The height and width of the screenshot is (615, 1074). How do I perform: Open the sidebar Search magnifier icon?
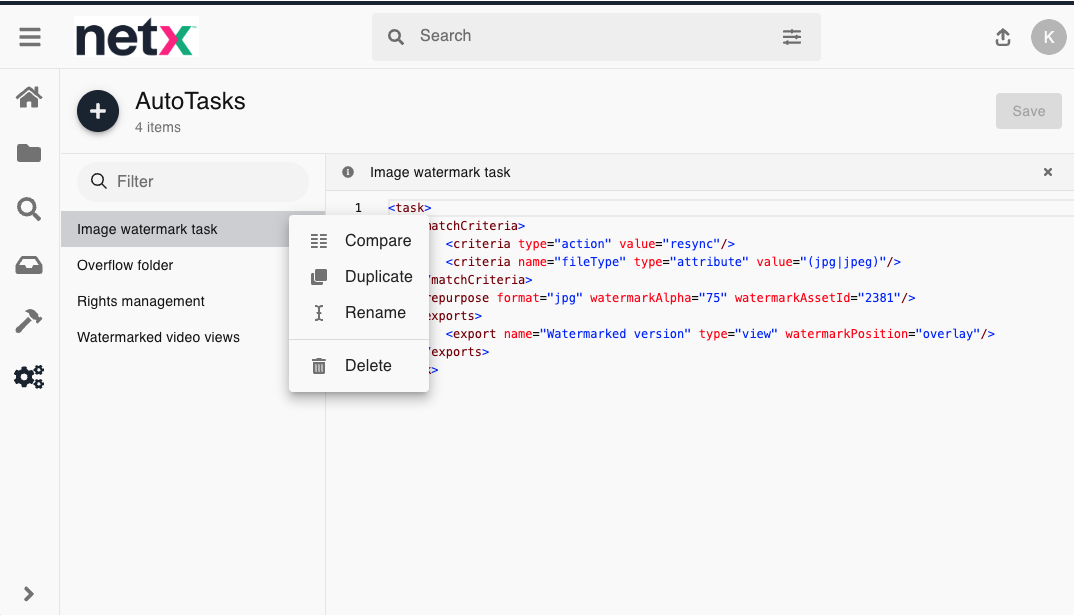point(29,209)
